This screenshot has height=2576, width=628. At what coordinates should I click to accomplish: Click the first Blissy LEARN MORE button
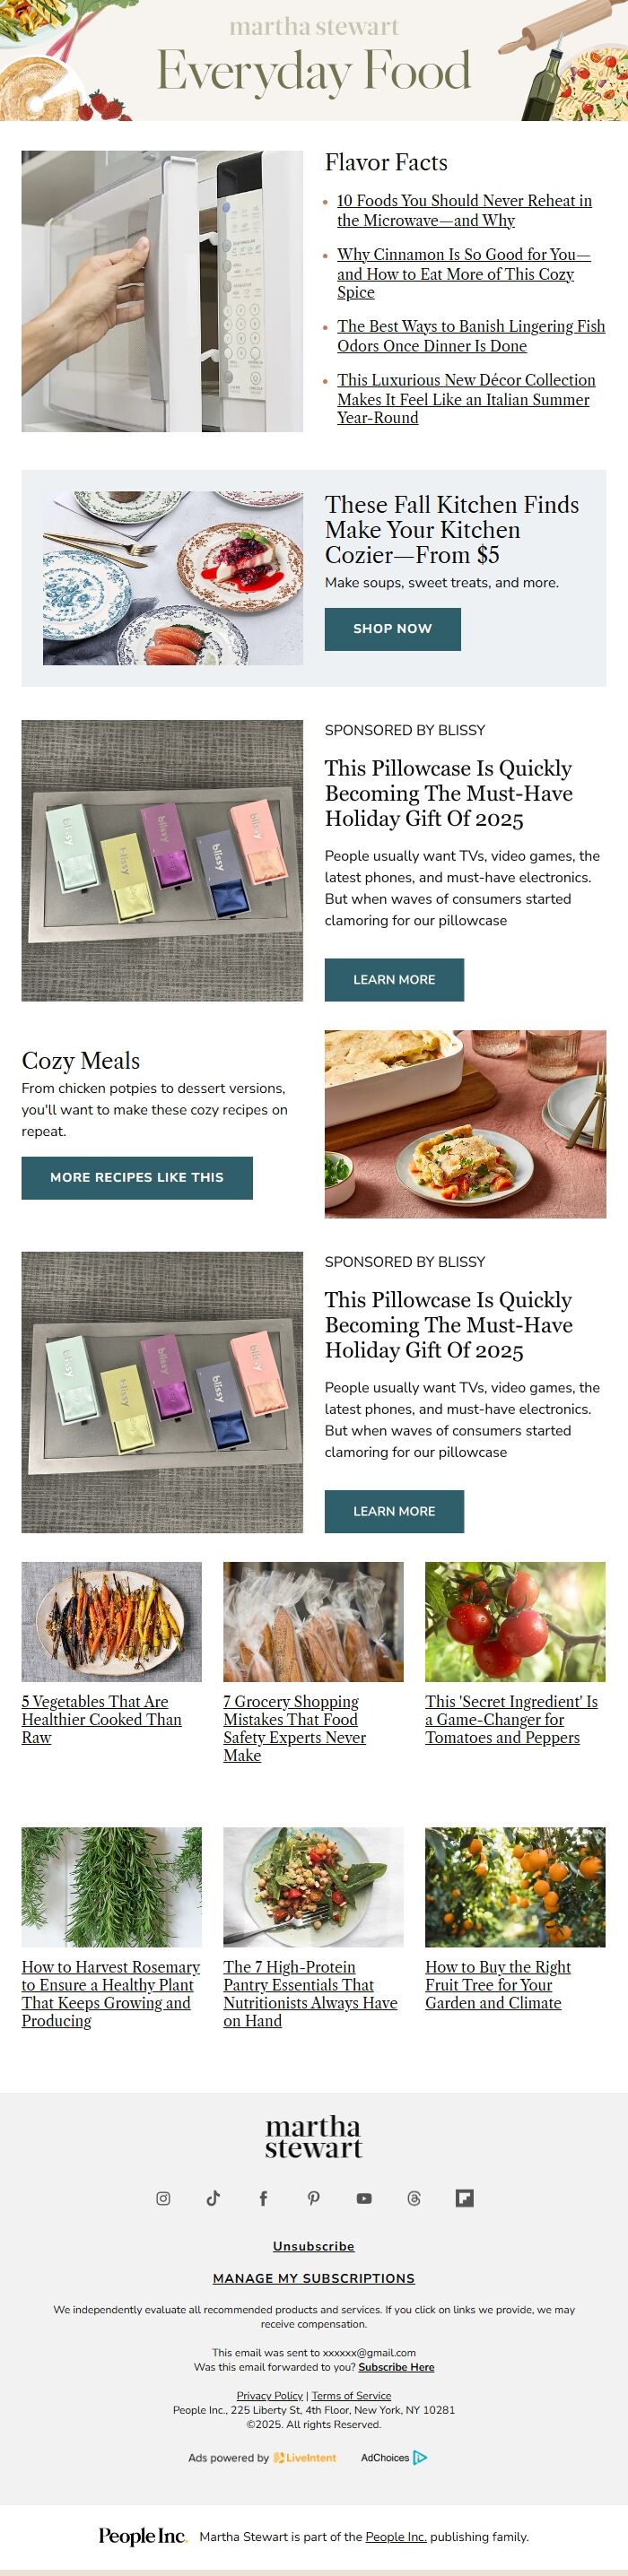(x=394, y=979)
